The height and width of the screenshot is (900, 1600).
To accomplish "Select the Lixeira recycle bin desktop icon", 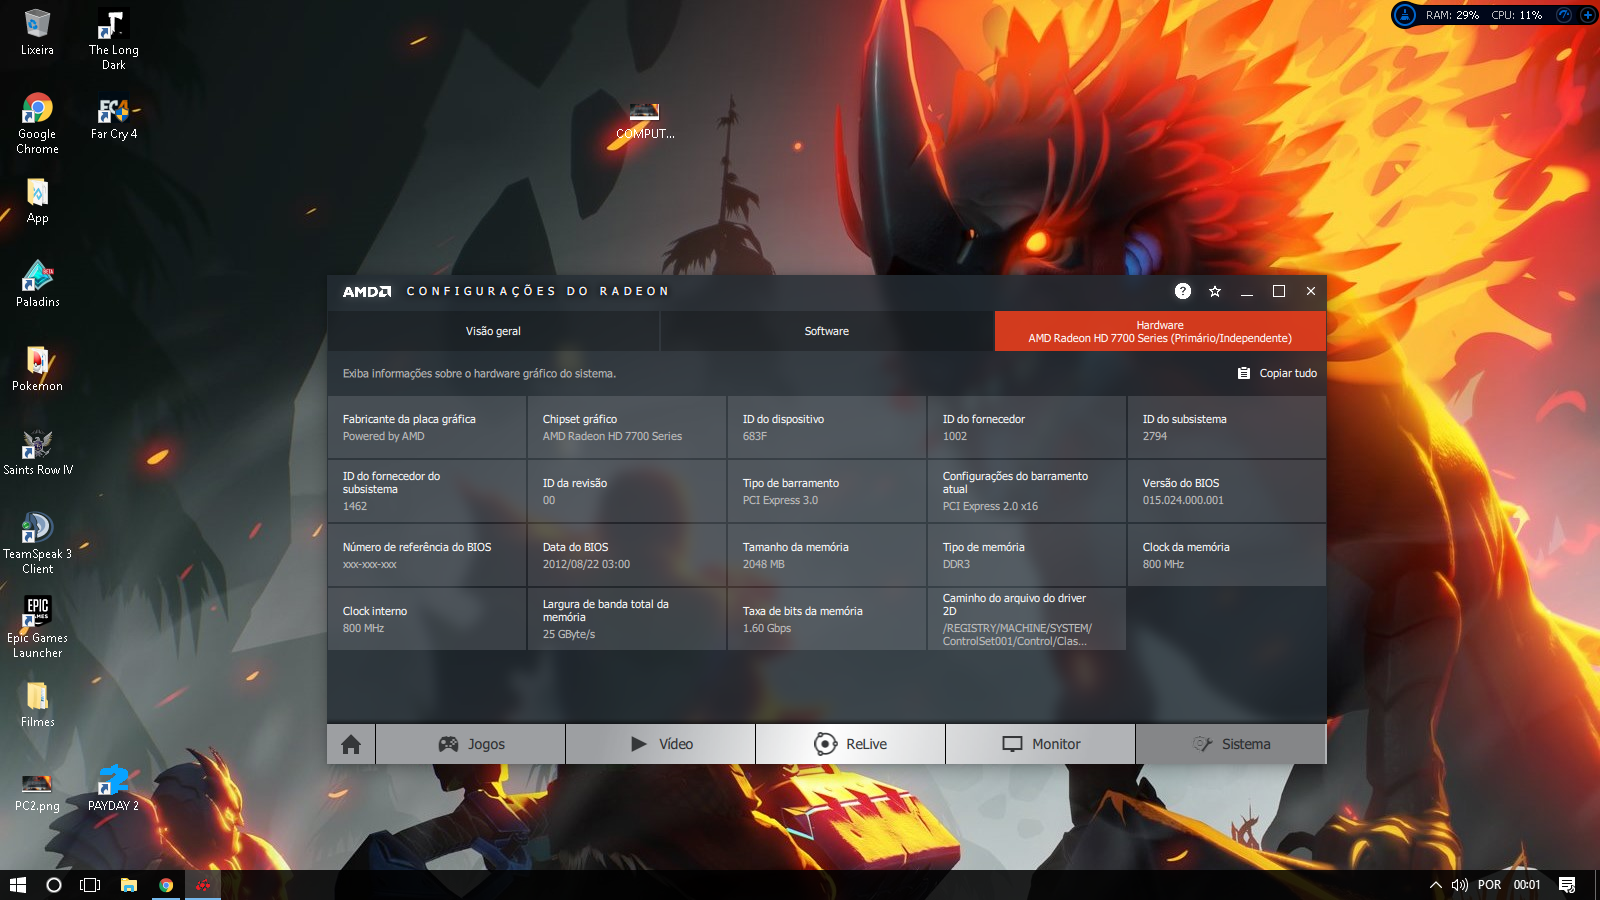I will click(x=37, y=32).
